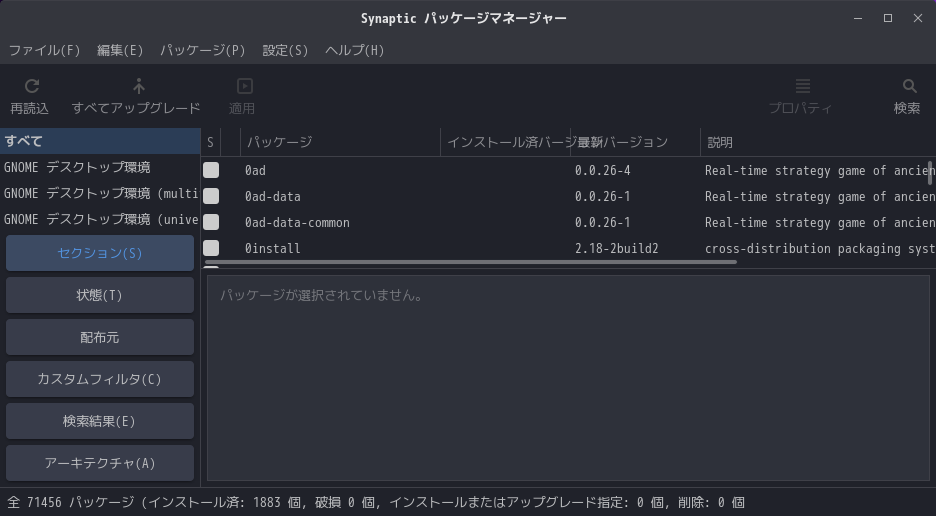Filter by アーキテクチャ(A) architecture
Screen dimensions: 936x516
(100, 463)
